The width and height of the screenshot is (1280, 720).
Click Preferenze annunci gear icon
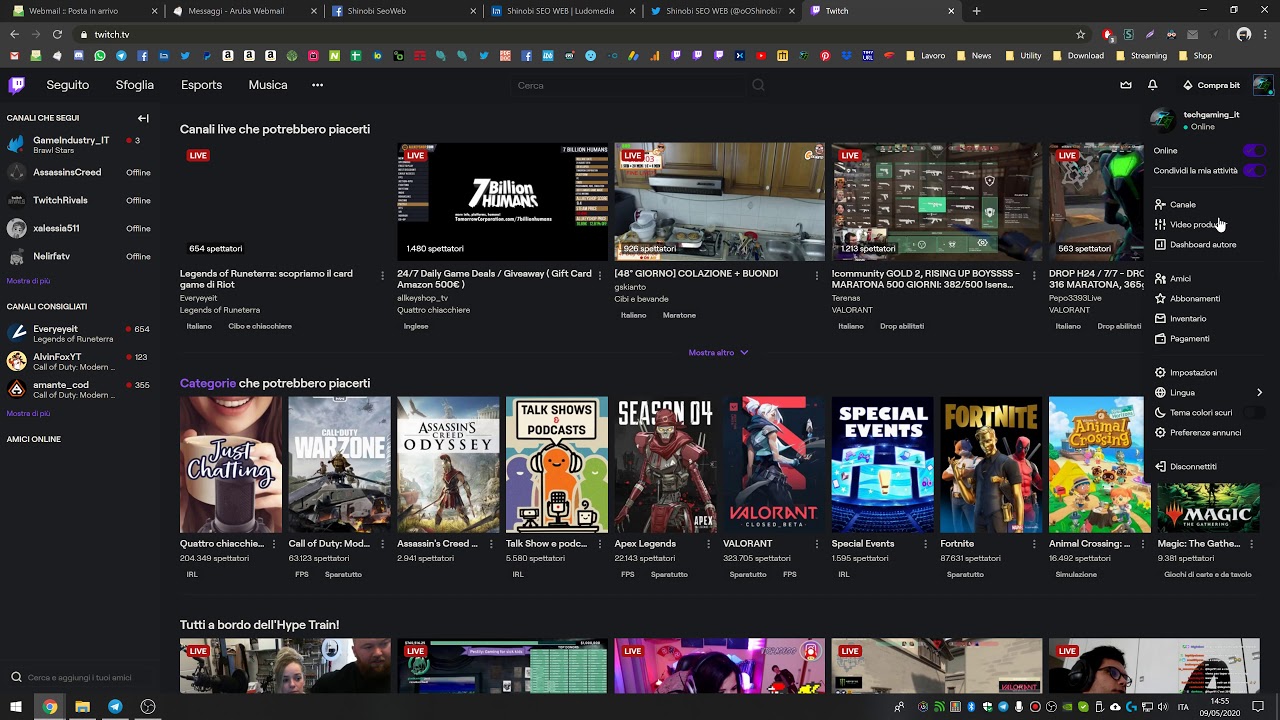pos(1160,432)
